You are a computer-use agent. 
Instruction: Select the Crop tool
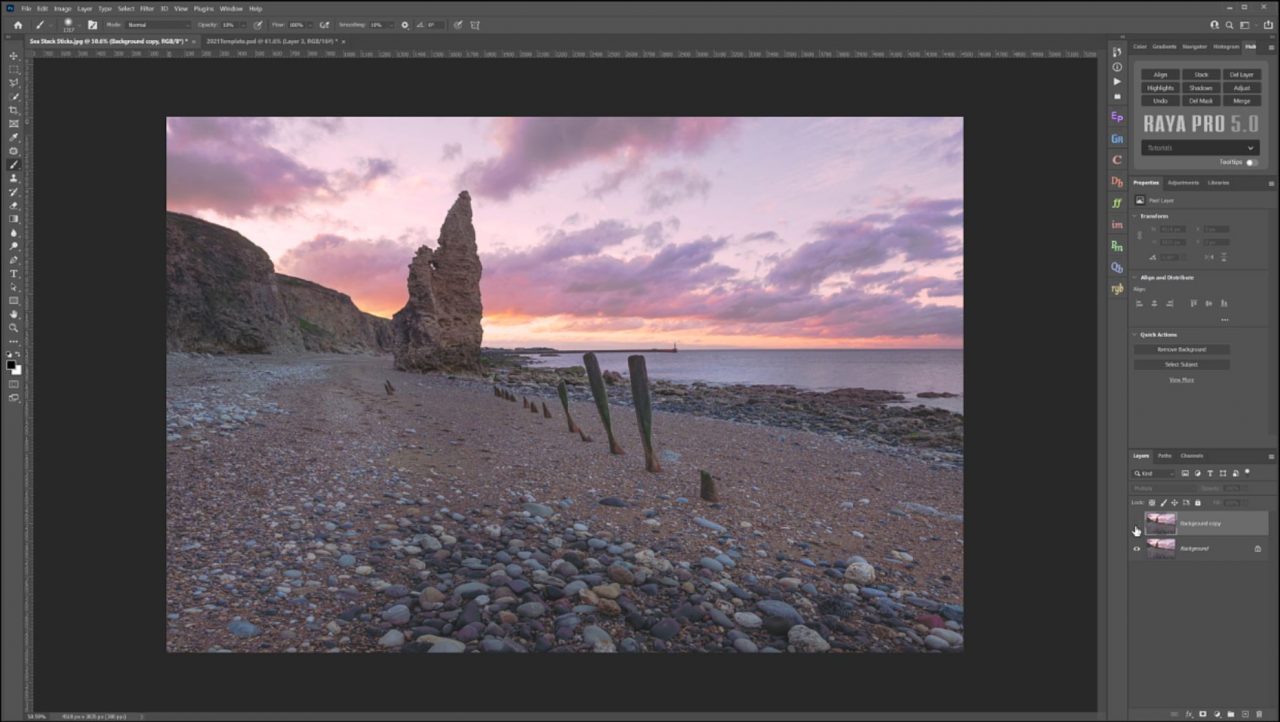[x=13, y=110]
